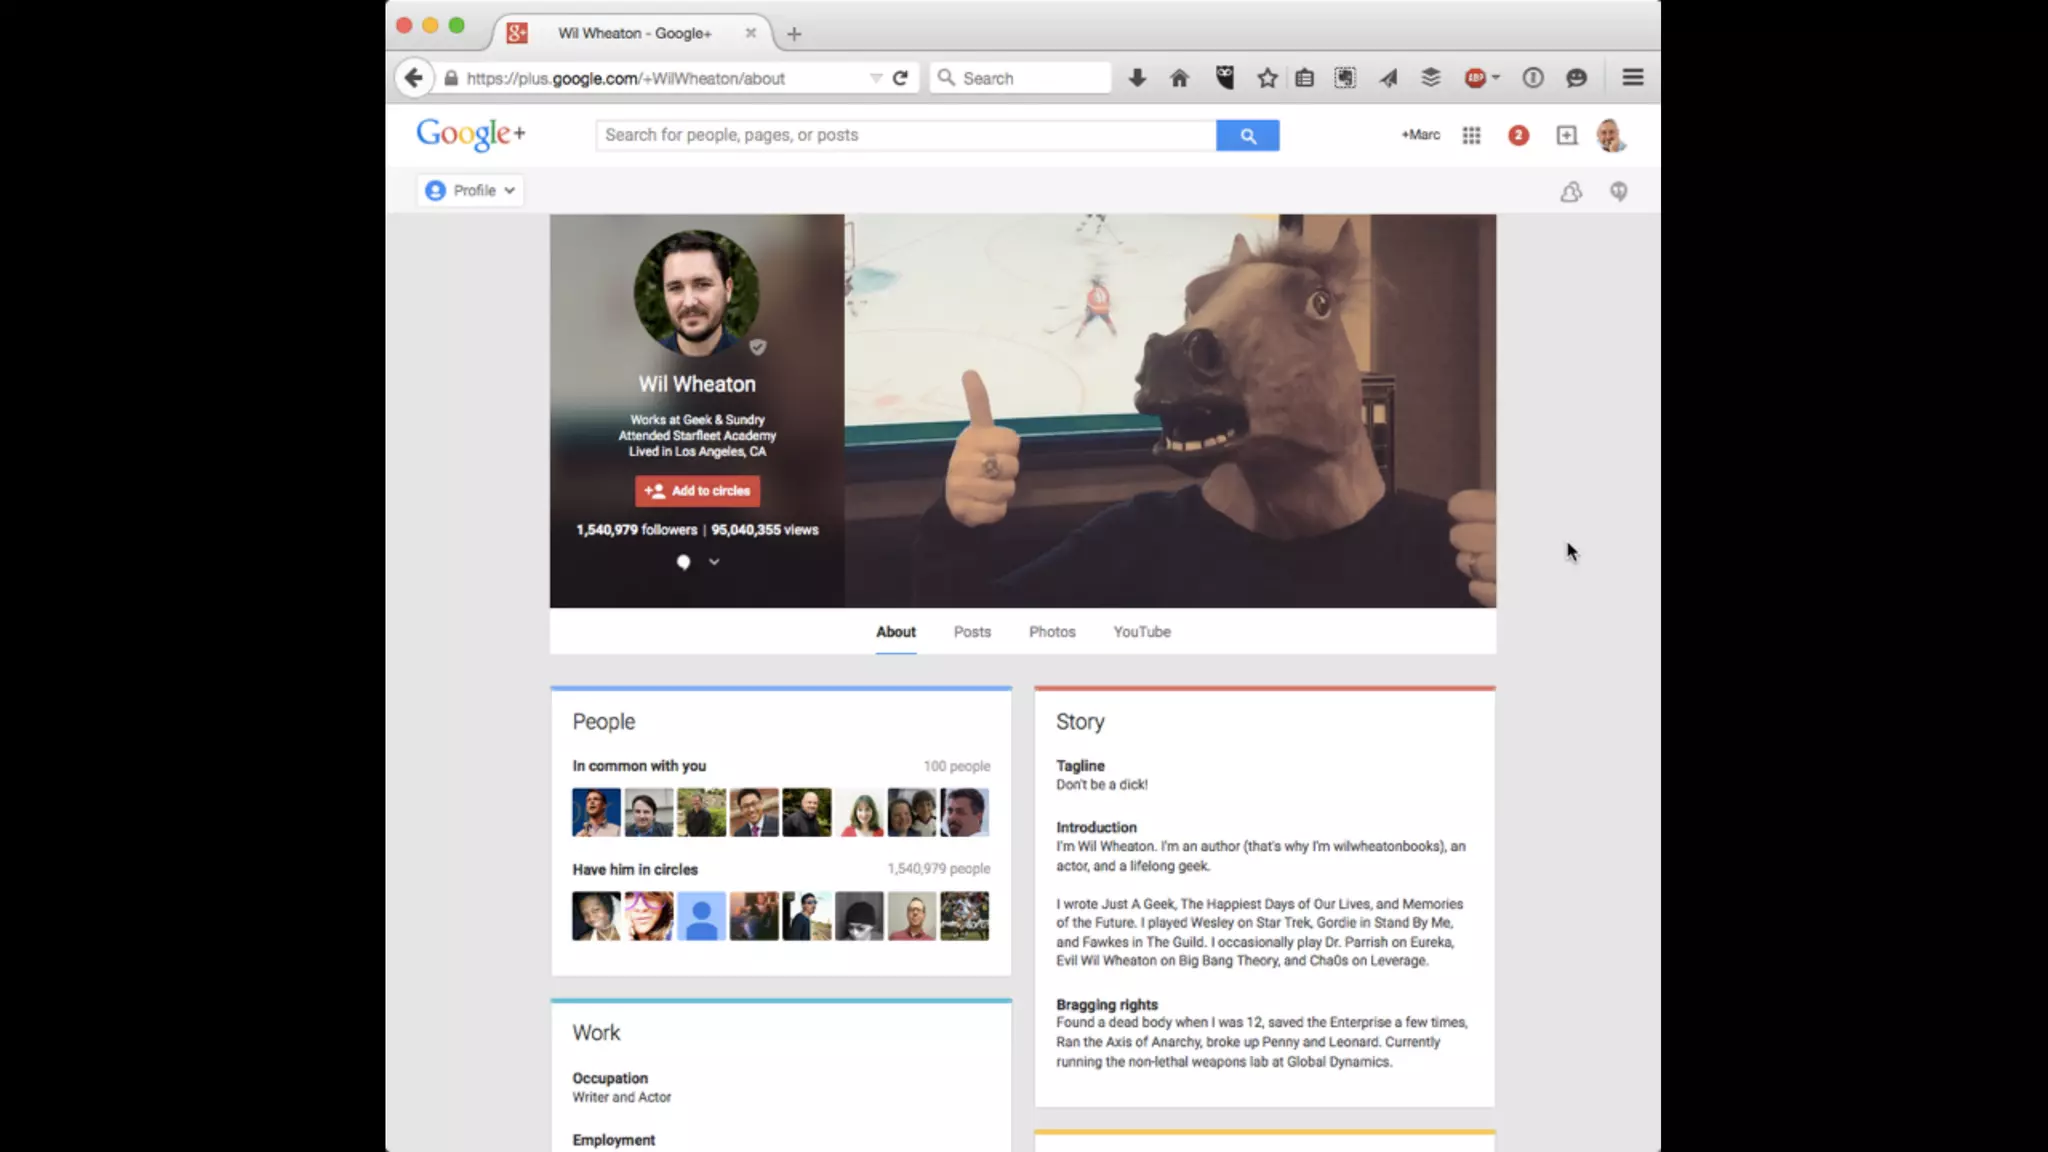Click the 100 people link
This screenshot has width=2048, height=1152.
point(957,766)
